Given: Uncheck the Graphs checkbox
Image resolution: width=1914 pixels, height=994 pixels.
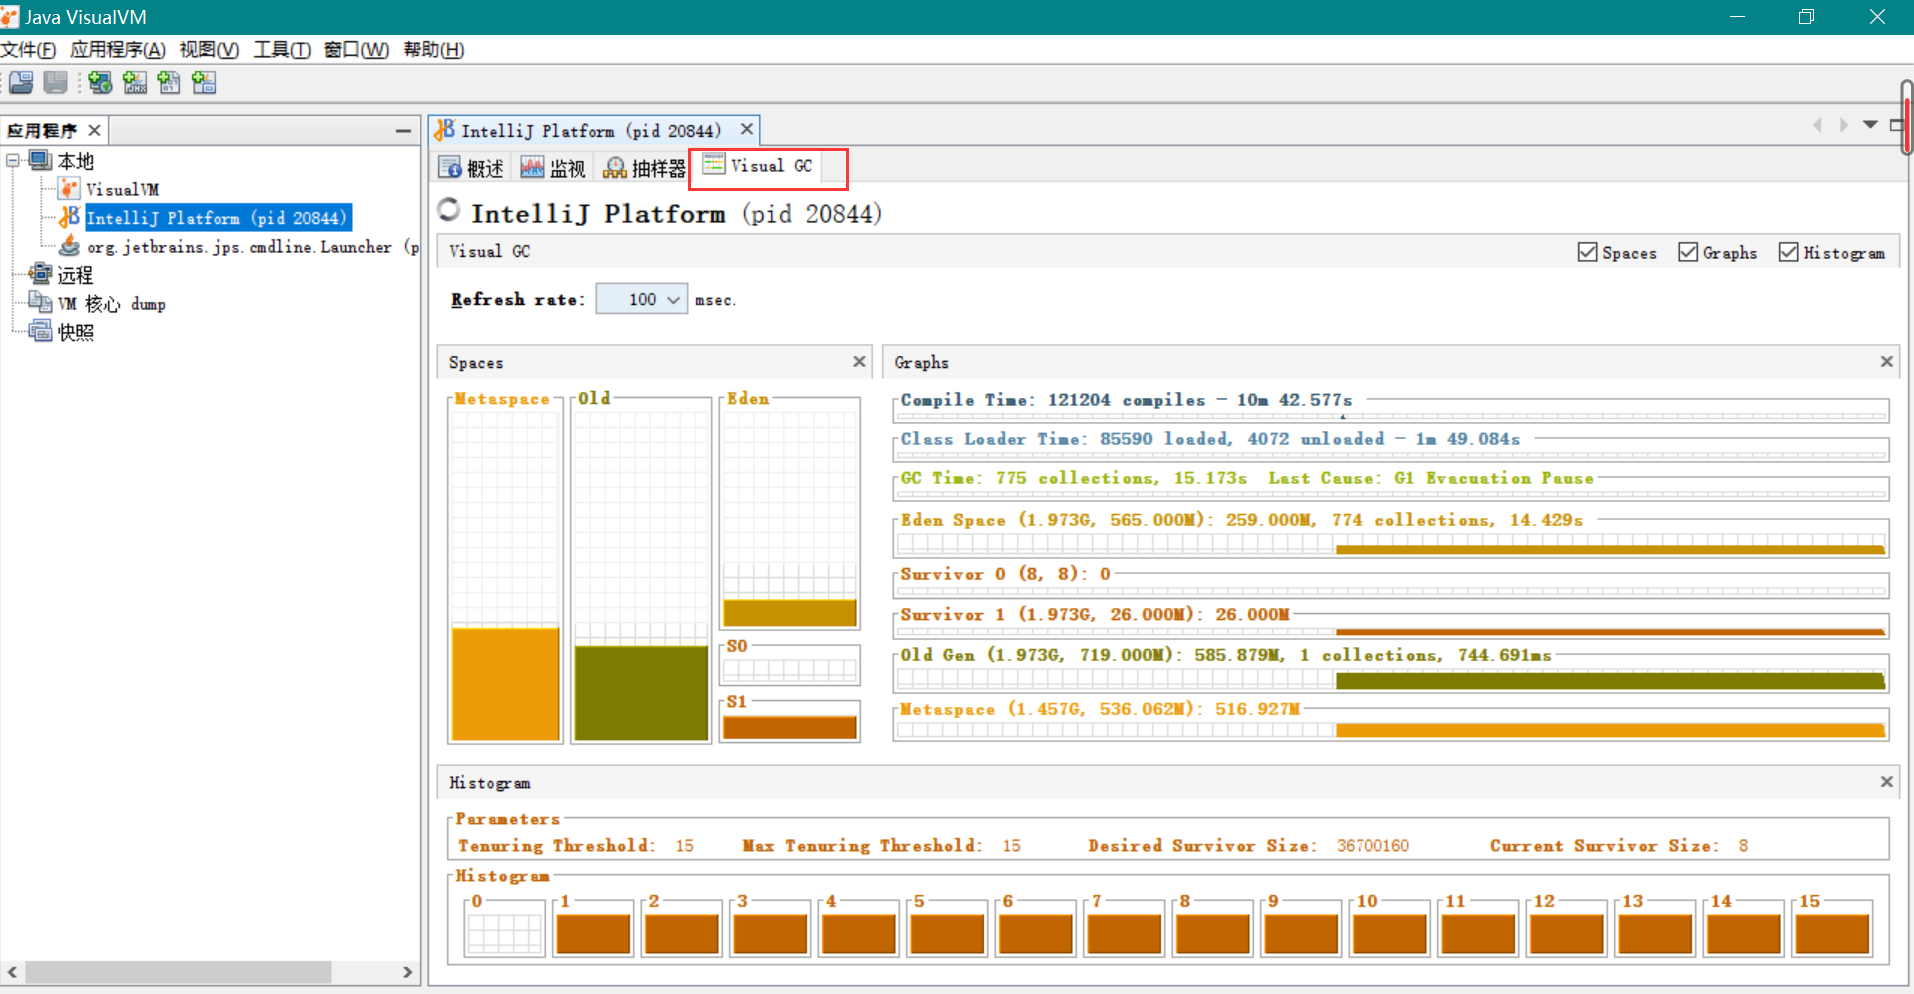Looking at the screenshot, I should pos(1688,252).
